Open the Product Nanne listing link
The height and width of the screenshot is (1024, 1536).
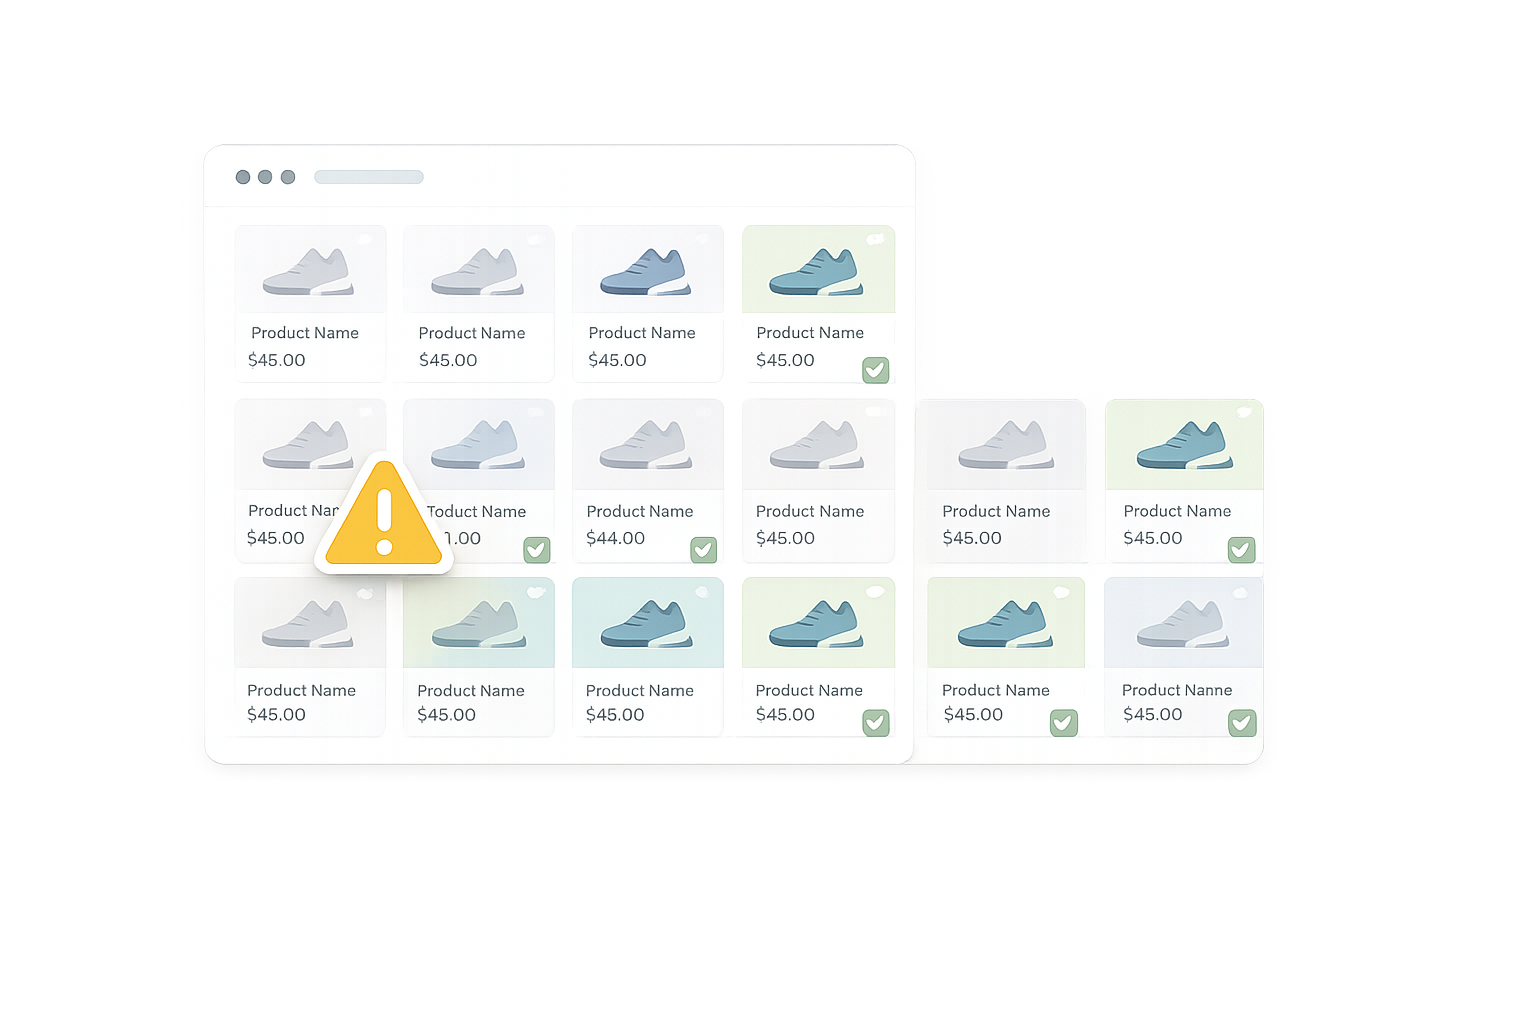pos(1178,690)
